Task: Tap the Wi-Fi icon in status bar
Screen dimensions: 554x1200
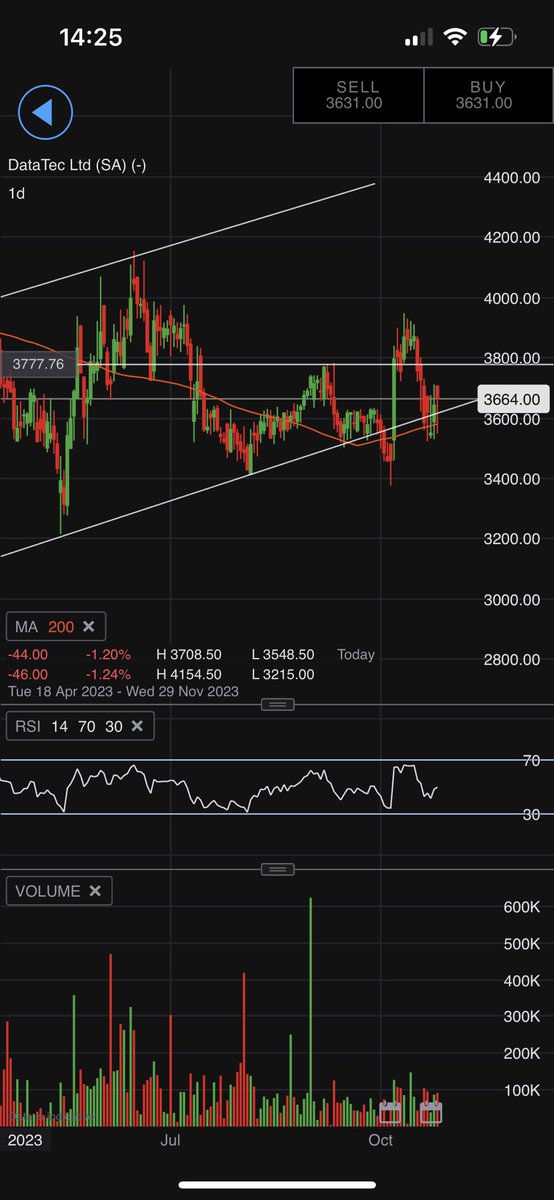Action: 455,37
